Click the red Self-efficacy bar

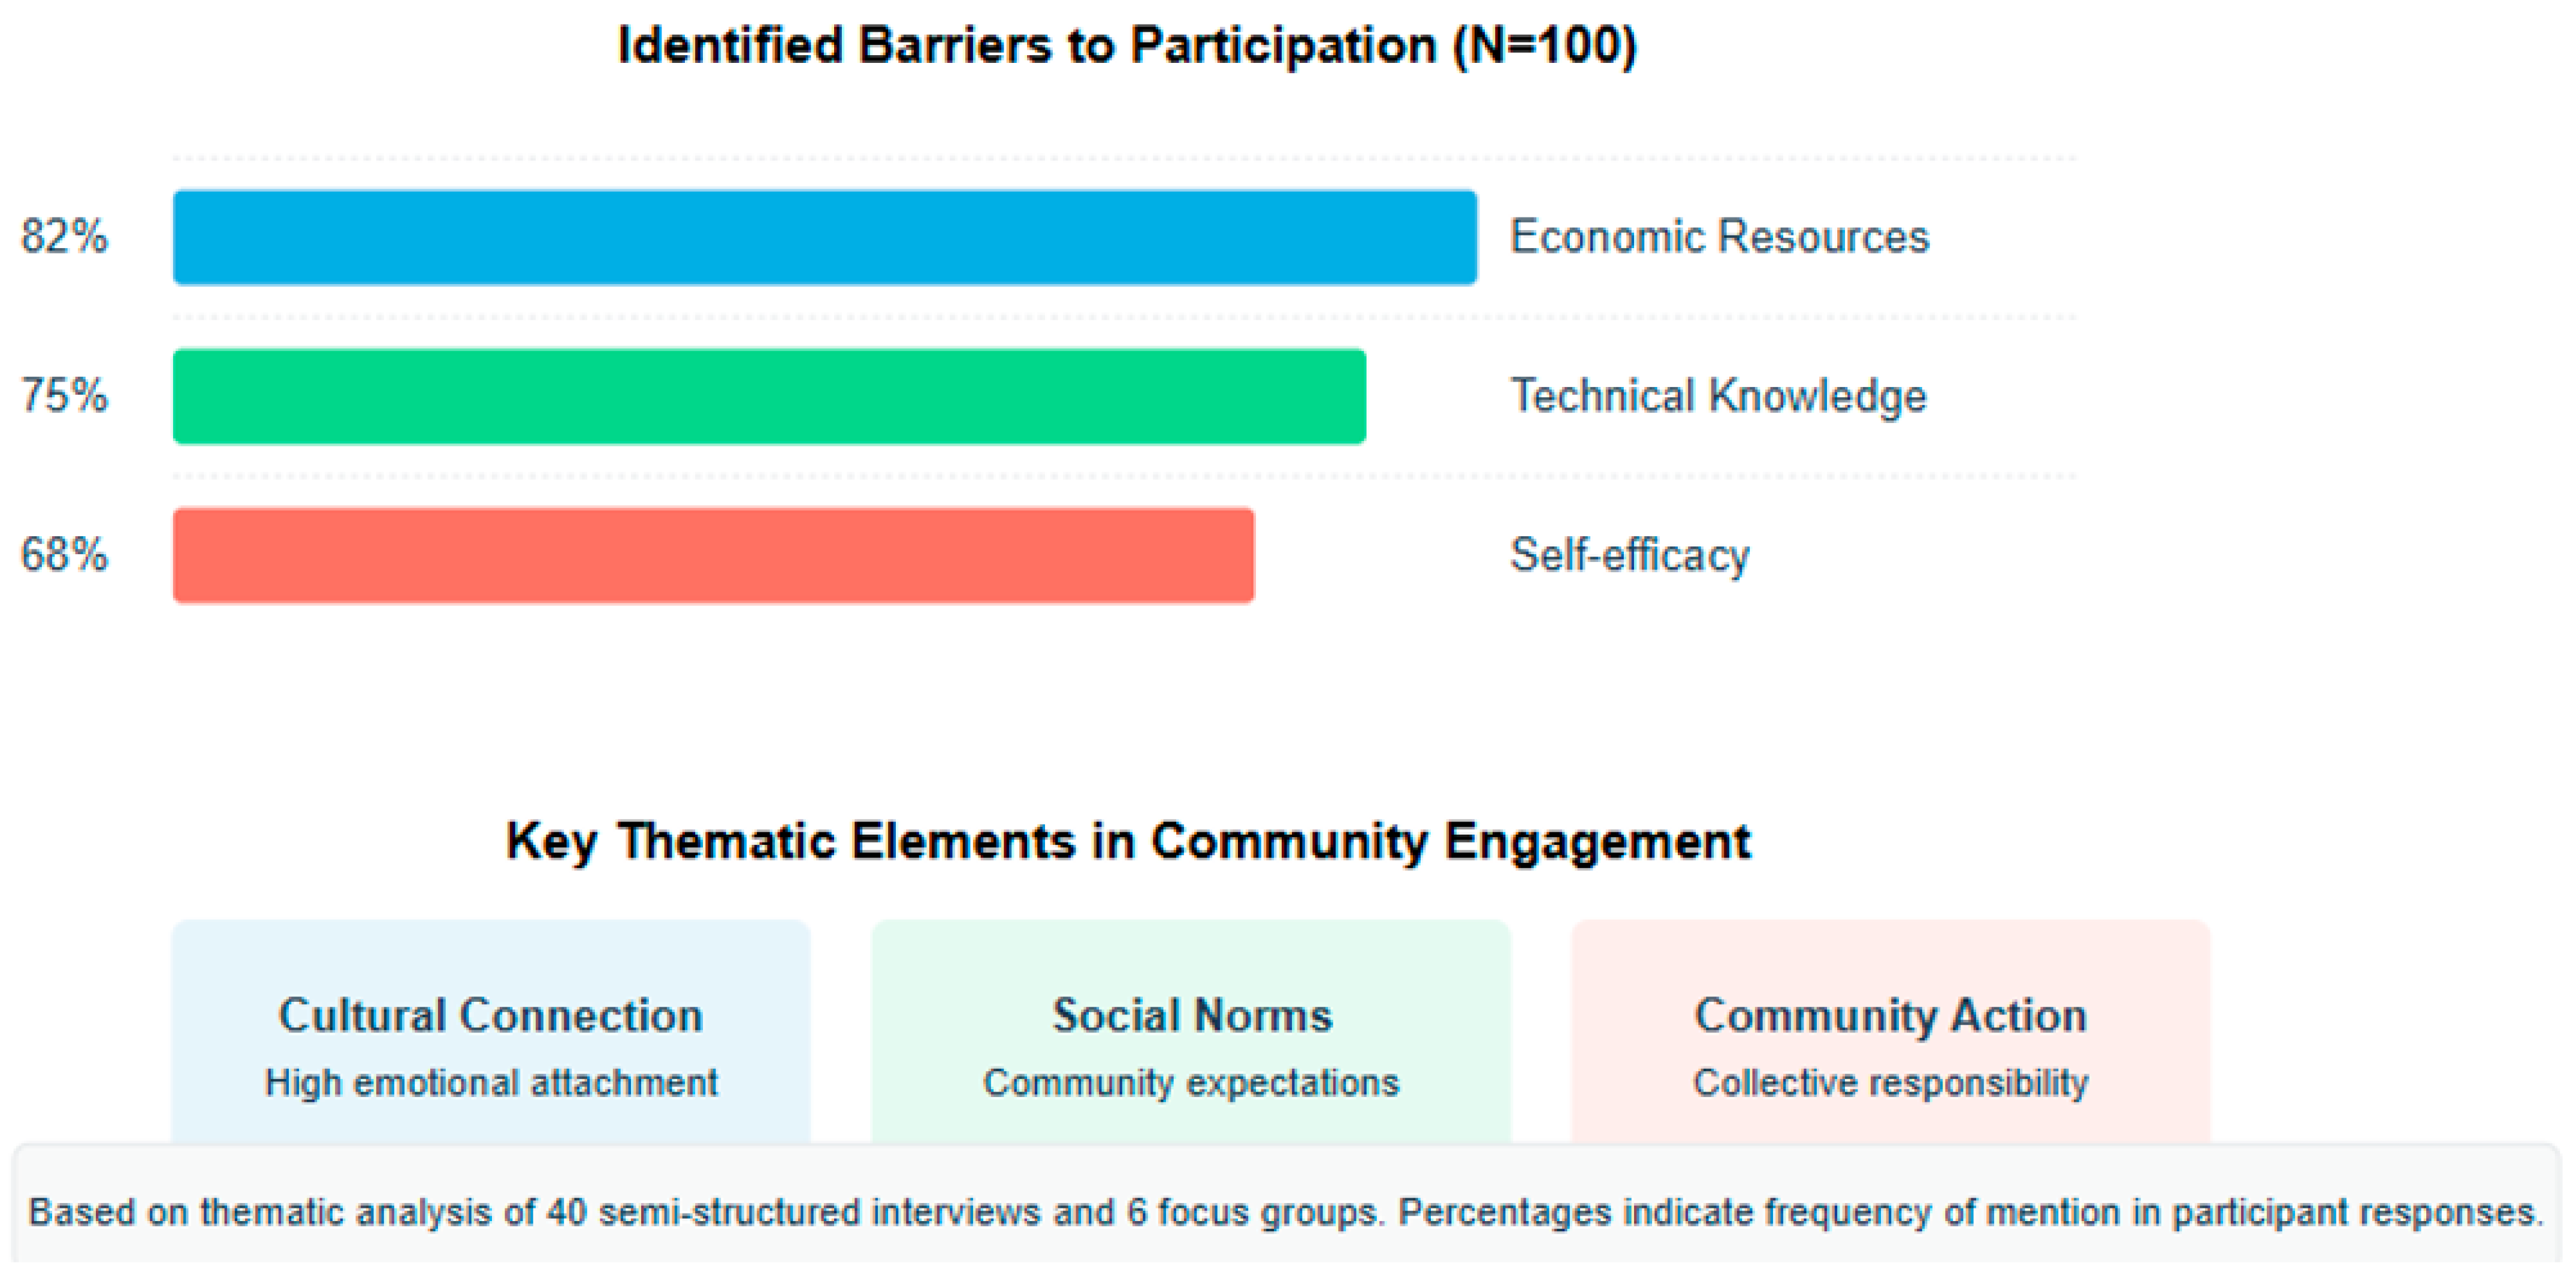[x=713, y=555]
